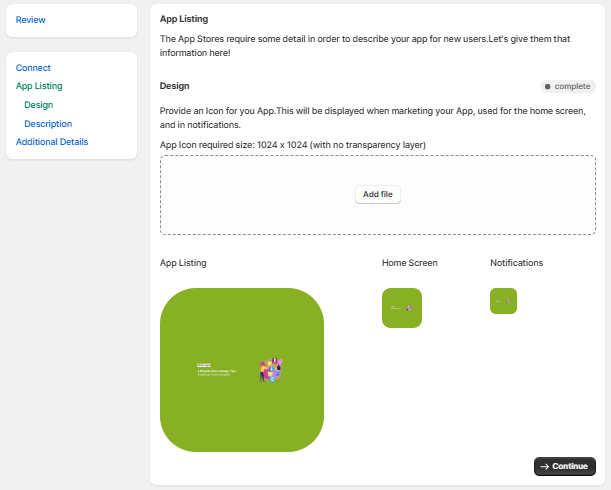Click the 'Design' section heading

175,86
